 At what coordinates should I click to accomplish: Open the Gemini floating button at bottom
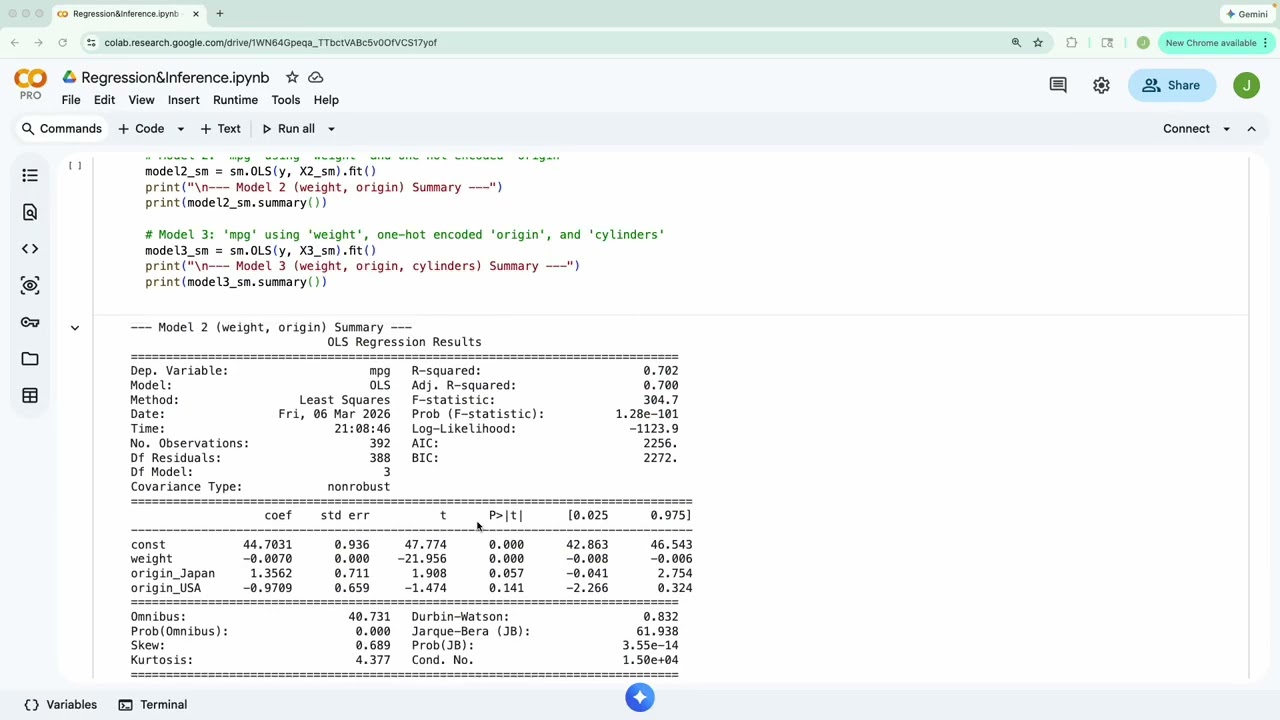640,697
